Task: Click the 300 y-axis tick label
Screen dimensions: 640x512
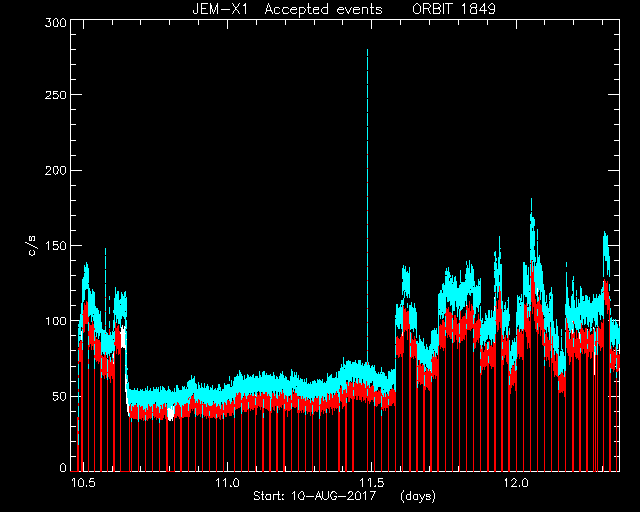Action: (56, 23)
